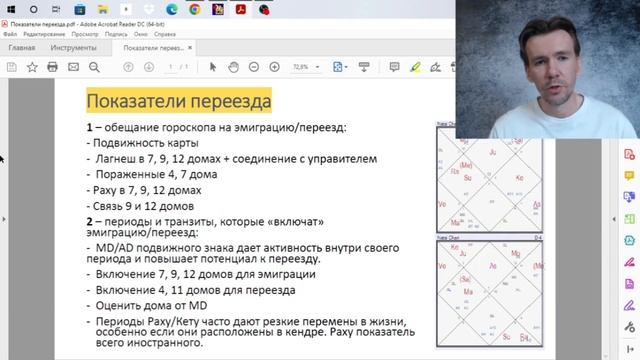Click the scrolling mode toolbar icon
Image resolution: width=640 pixels, height=360 pixels.
pyautogui.click(x=364, y=67)
